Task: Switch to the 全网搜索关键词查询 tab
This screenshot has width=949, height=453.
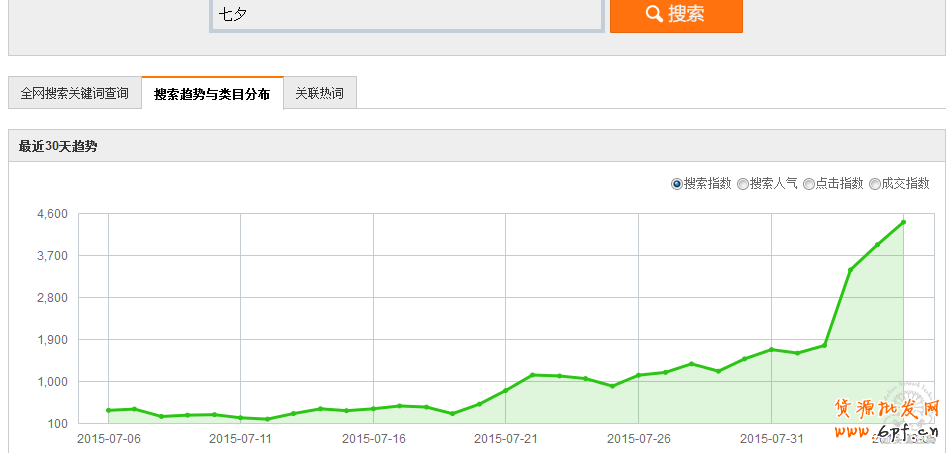Action: pos(75,93)
